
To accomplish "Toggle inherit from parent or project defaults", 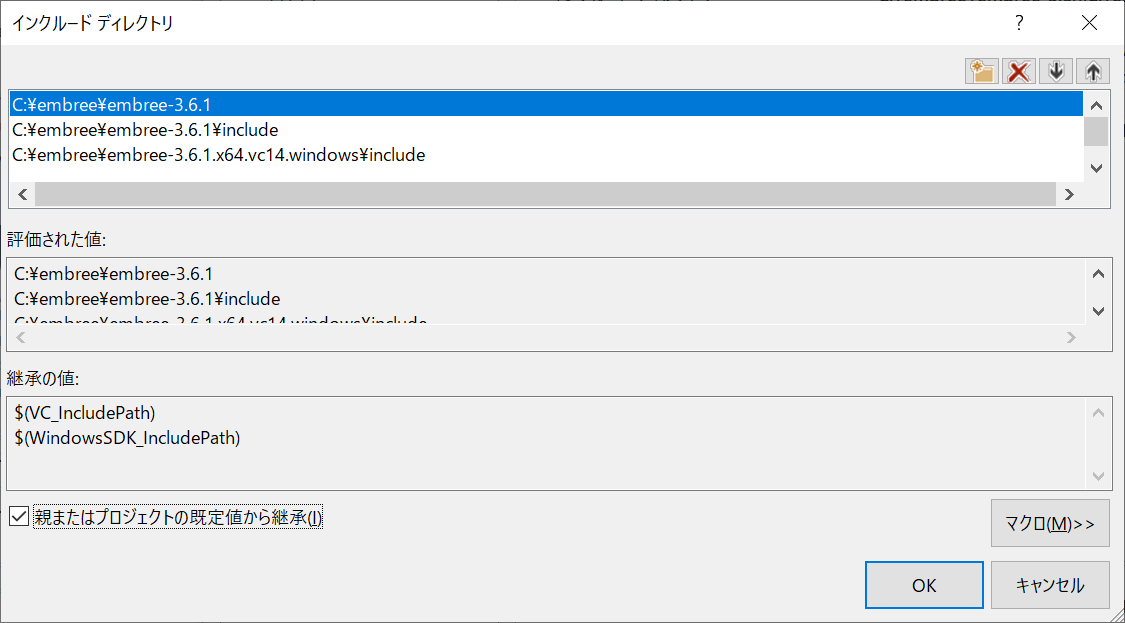I will click(19, 516).
